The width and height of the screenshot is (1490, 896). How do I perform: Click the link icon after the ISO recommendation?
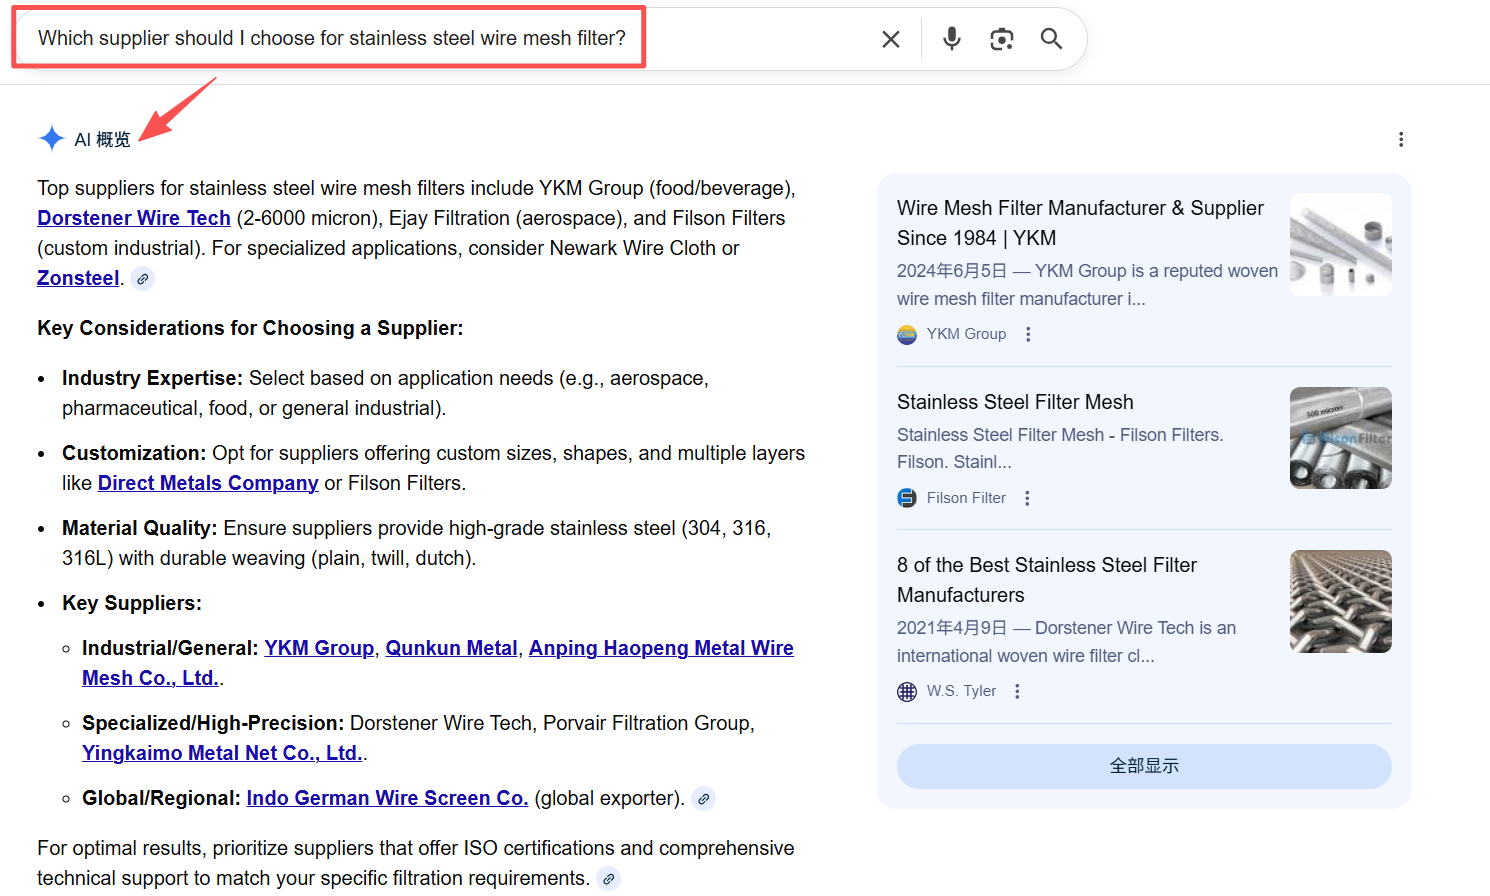pyautogui.click(x=608, y=878)
